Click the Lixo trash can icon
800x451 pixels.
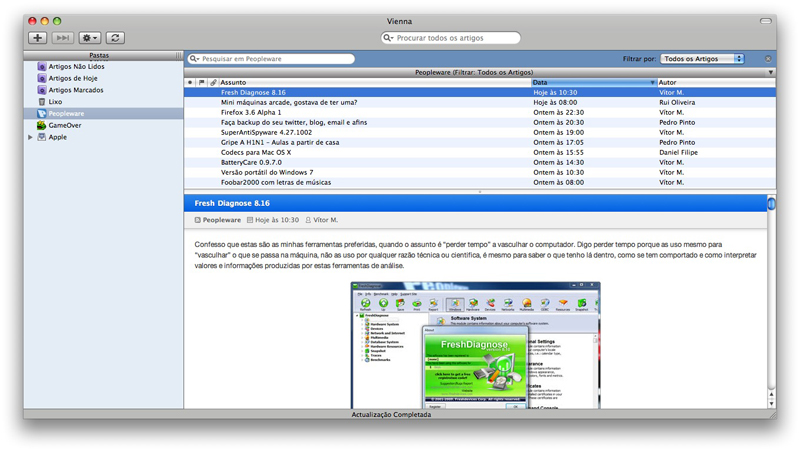pyautogui.click(x=42, y=102)
